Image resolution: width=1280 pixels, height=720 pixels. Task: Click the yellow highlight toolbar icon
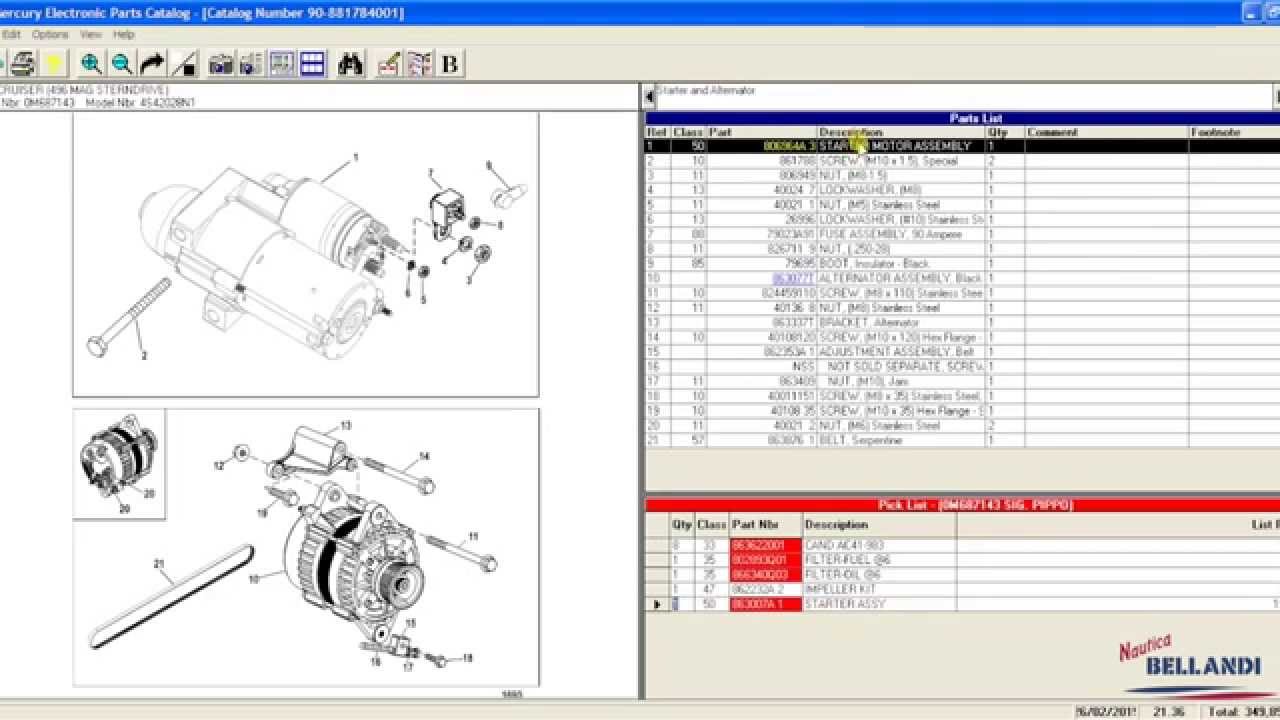tap(54, 64)
